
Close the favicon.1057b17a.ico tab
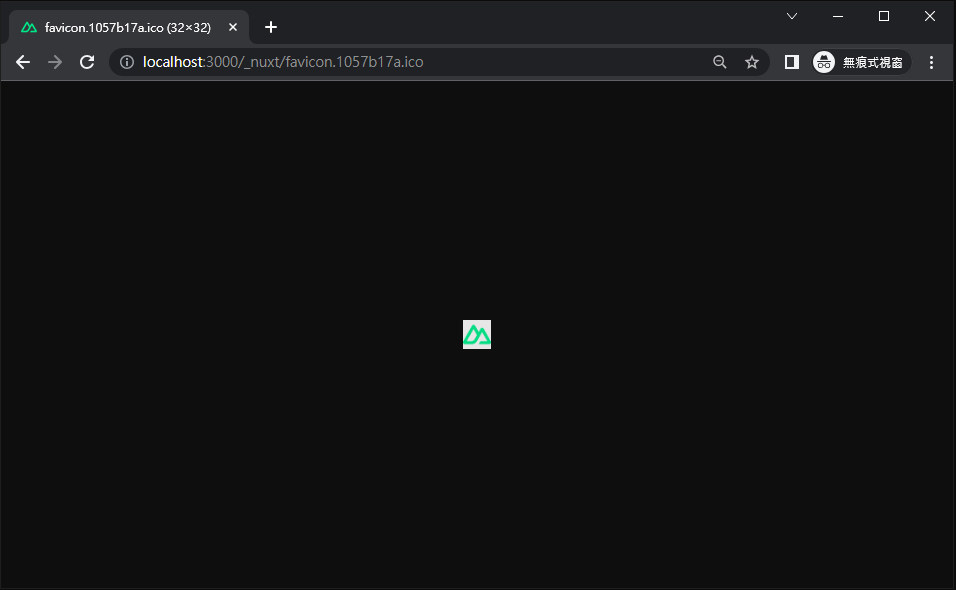coord(232,27)
